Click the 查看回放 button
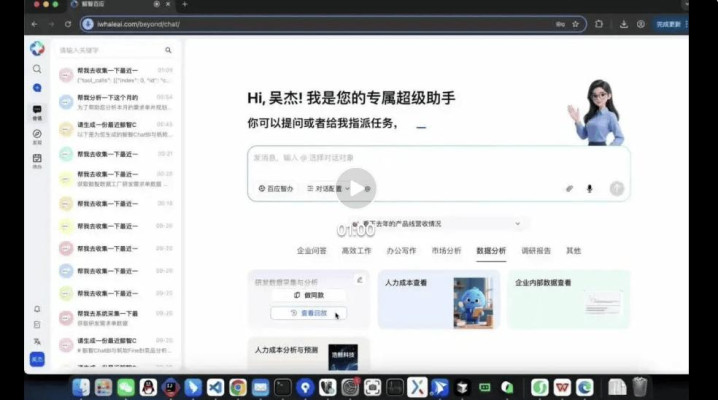This screenshot has height=400, width=718. [x=309, y=313]
